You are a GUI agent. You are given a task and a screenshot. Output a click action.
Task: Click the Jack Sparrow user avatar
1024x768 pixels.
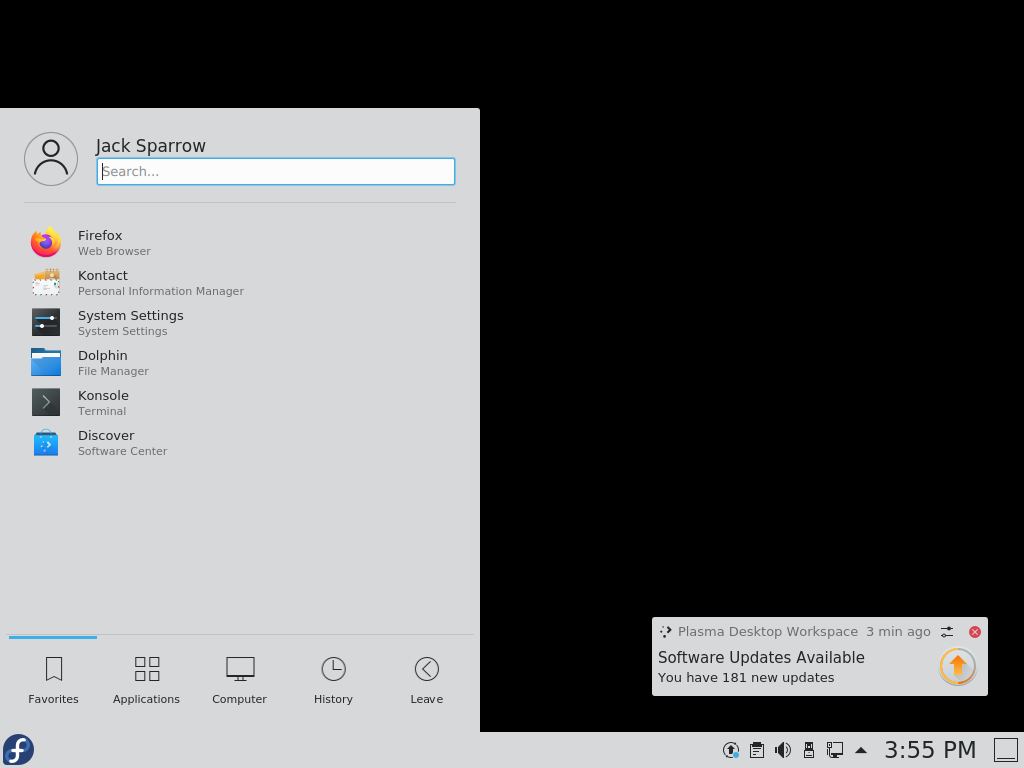click(51, 159)
